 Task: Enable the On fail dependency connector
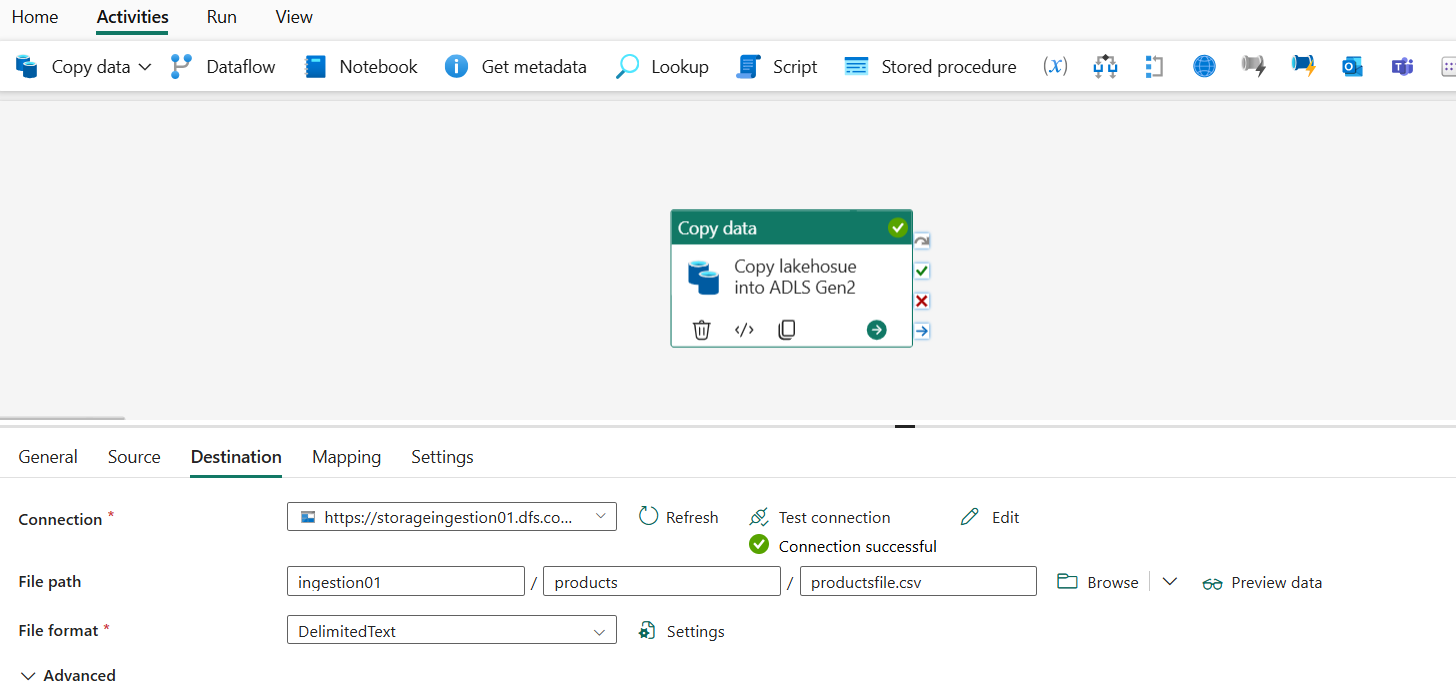pos(921,300)
